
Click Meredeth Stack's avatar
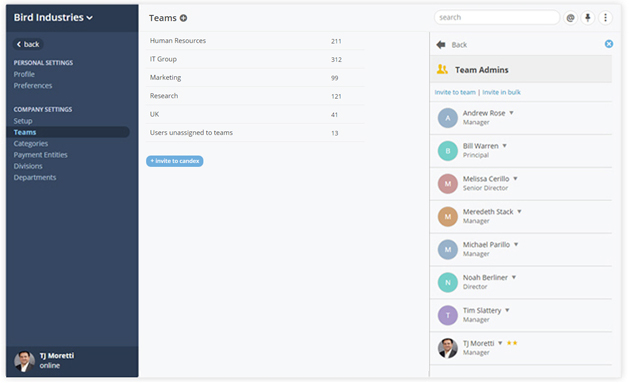point(448,217)
